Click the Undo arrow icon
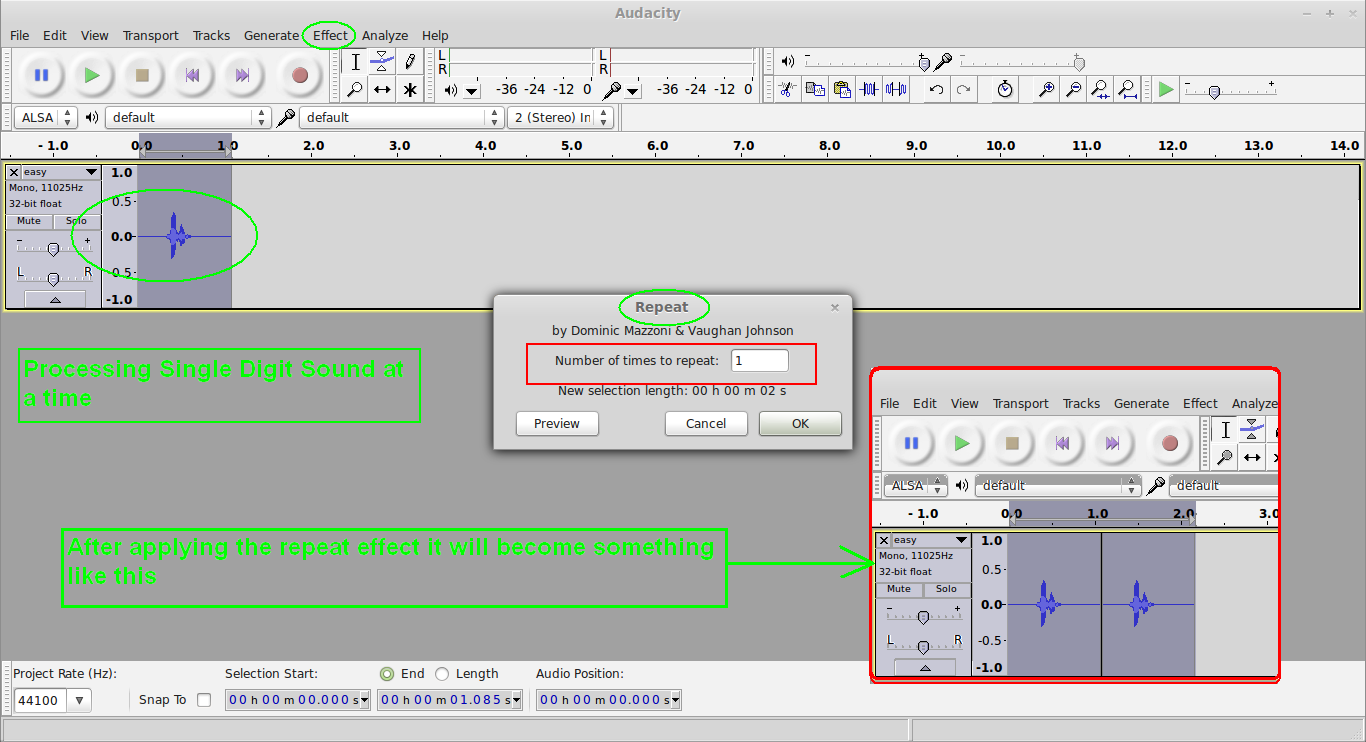The width and height of the screenshot is (1366, 742). [936, 89]
